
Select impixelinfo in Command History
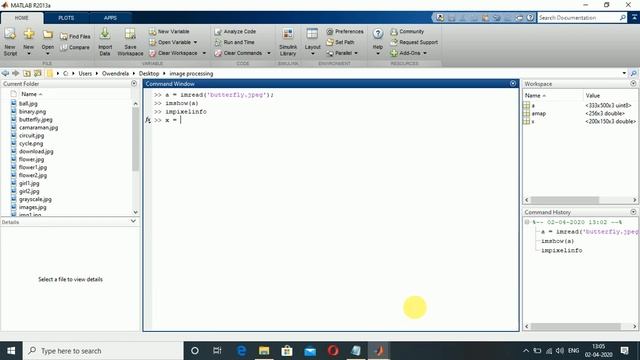pyautogui.click(x=562, y=251)
